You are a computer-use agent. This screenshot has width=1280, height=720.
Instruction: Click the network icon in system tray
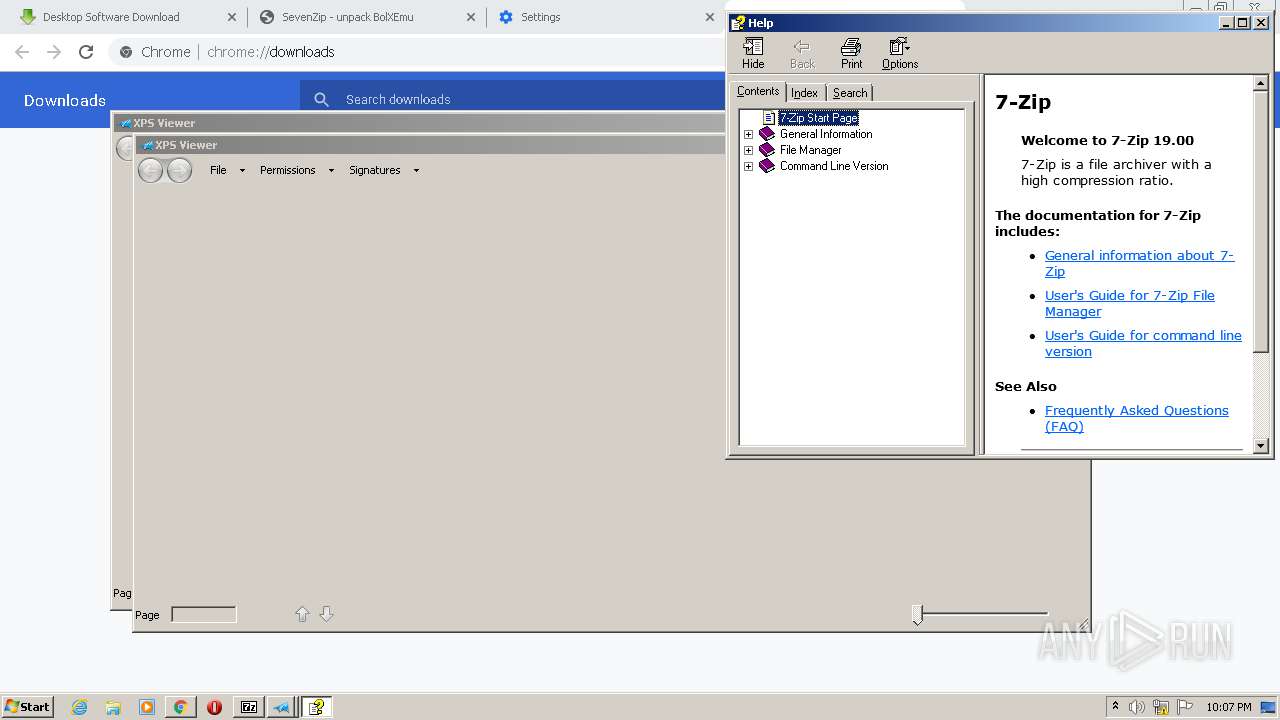1161,707
